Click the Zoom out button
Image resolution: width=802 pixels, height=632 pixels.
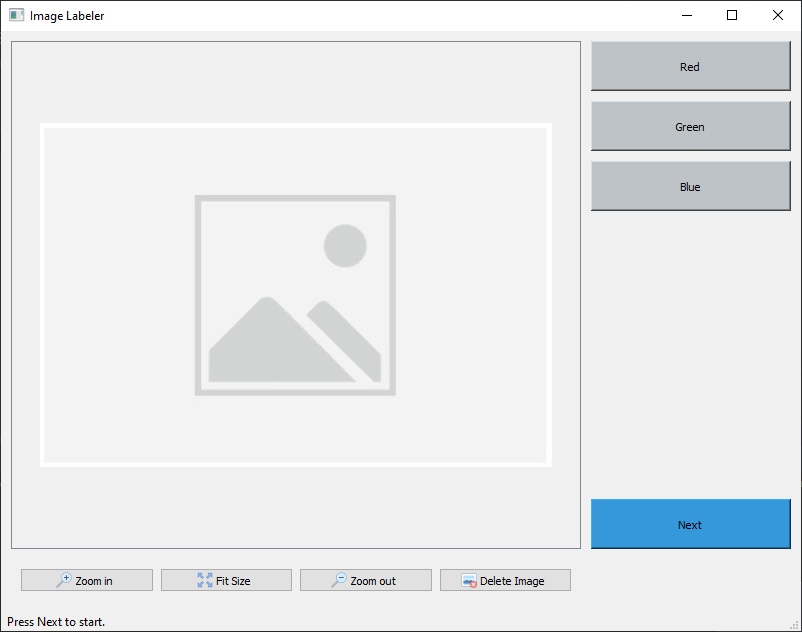tap(366, 580)
